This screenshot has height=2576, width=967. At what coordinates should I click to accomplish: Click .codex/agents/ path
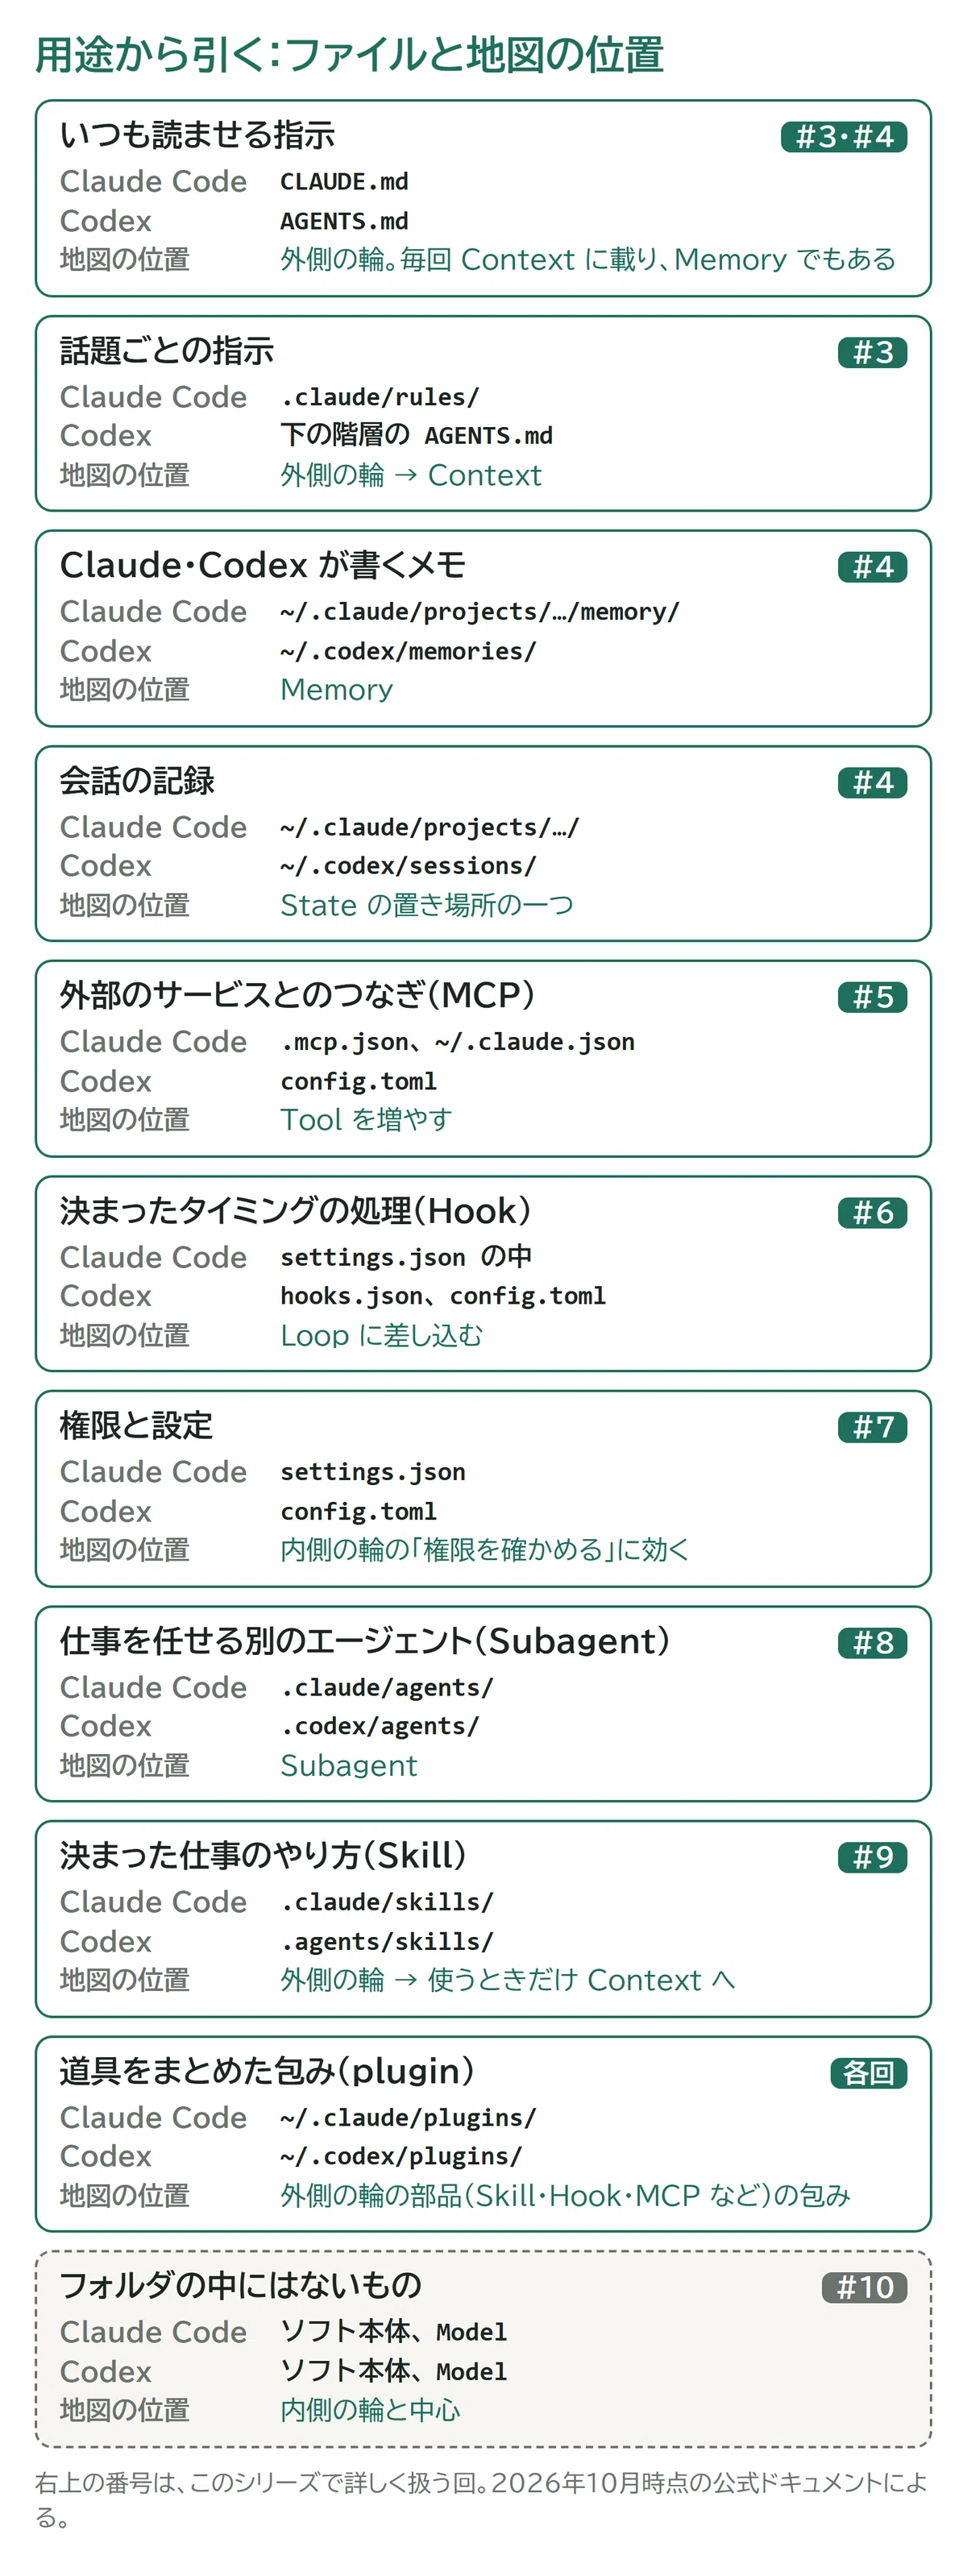point(380,1727)
